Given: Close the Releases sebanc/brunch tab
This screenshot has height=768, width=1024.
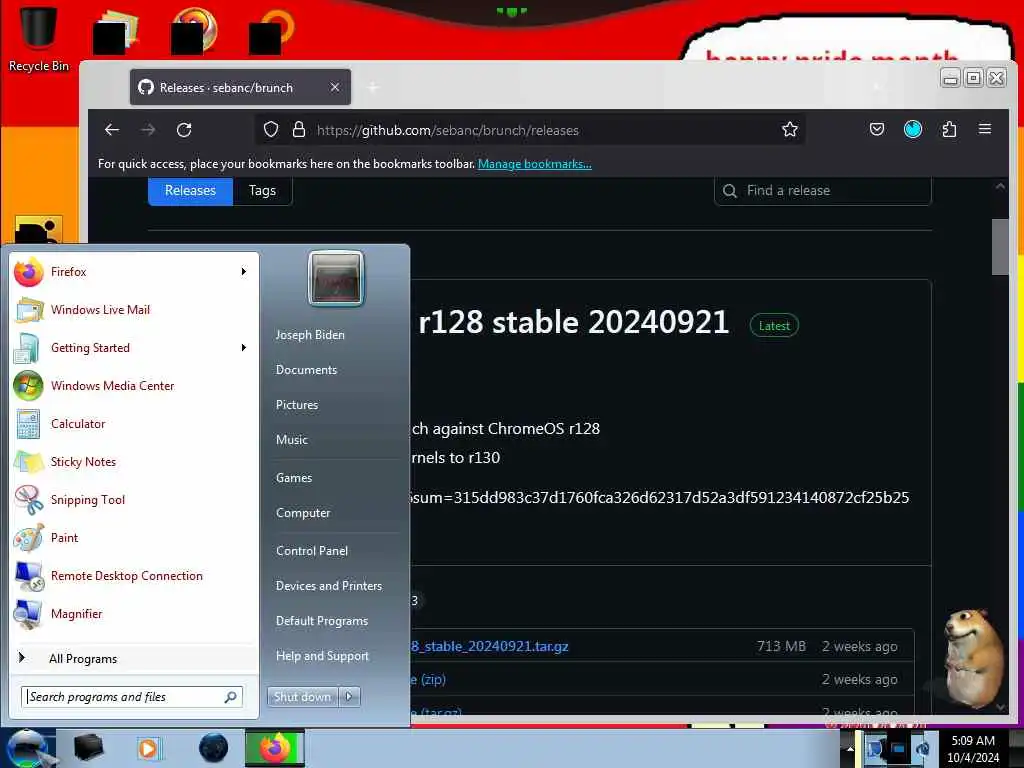Looking at the screenshot, I should (x=334, y=87).
